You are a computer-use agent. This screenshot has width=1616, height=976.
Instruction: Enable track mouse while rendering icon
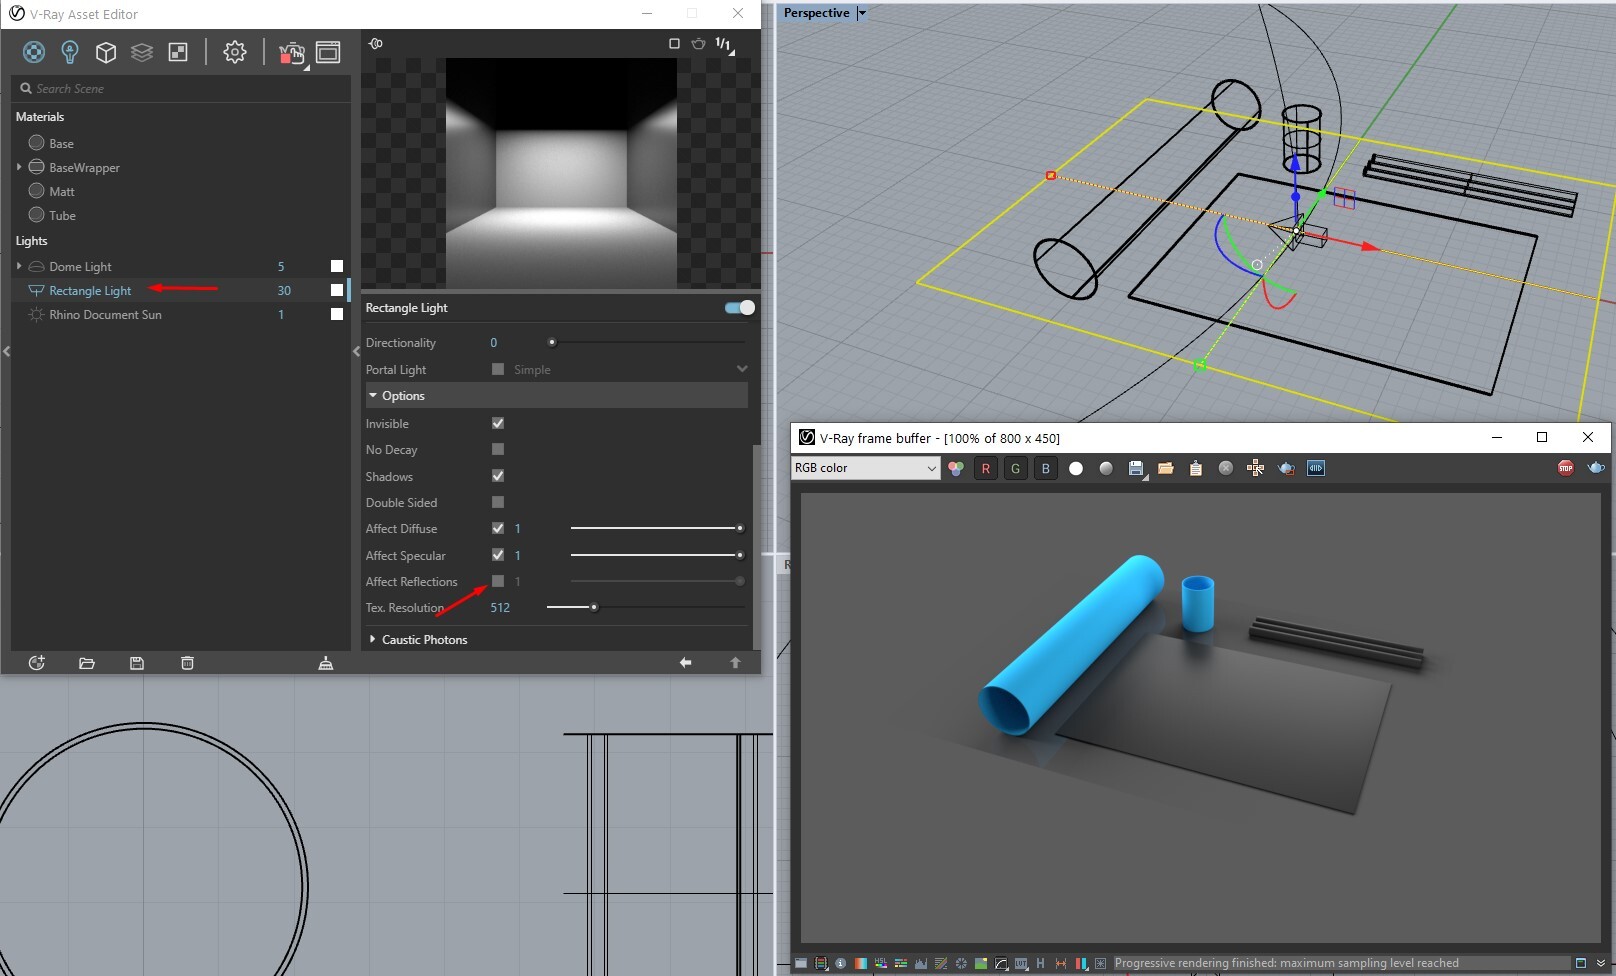1256,468
